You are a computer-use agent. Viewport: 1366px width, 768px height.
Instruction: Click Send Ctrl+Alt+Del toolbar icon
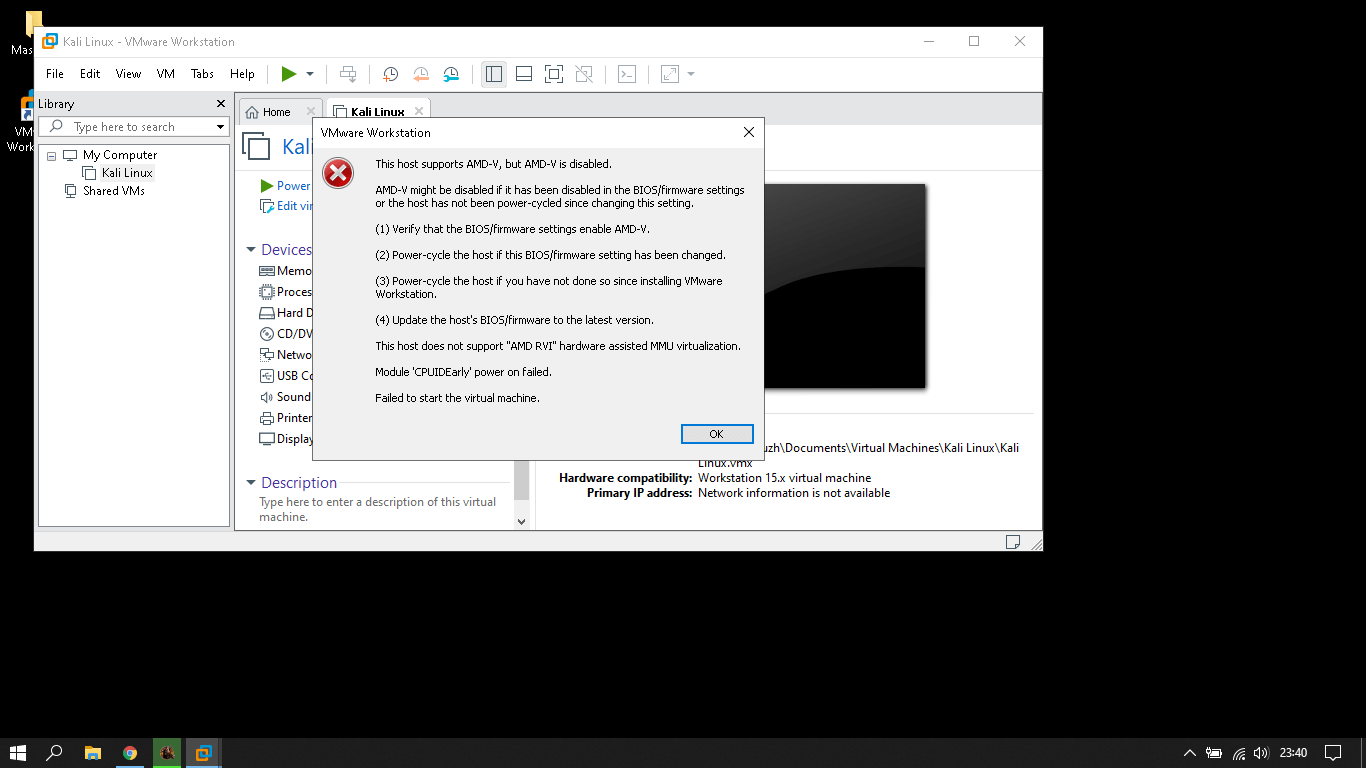[x=348, y=74]
